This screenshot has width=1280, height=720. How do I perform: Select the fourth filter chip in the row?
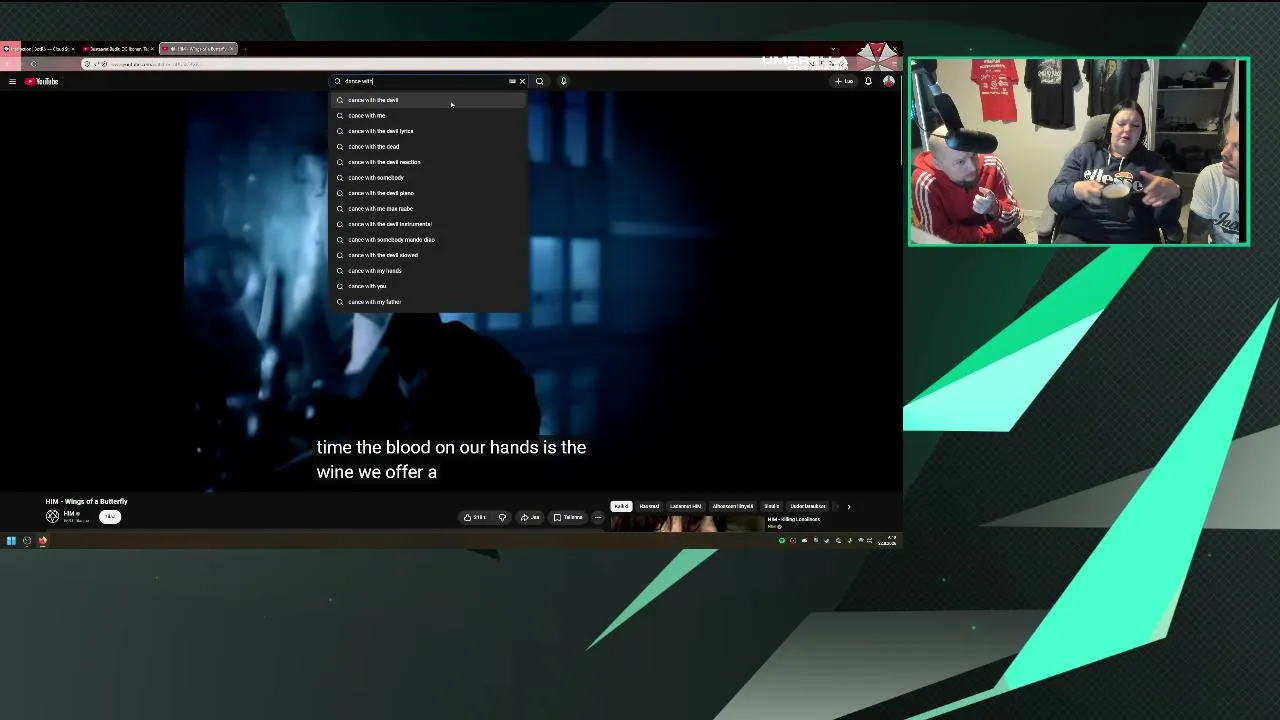[x=733, y=506]
